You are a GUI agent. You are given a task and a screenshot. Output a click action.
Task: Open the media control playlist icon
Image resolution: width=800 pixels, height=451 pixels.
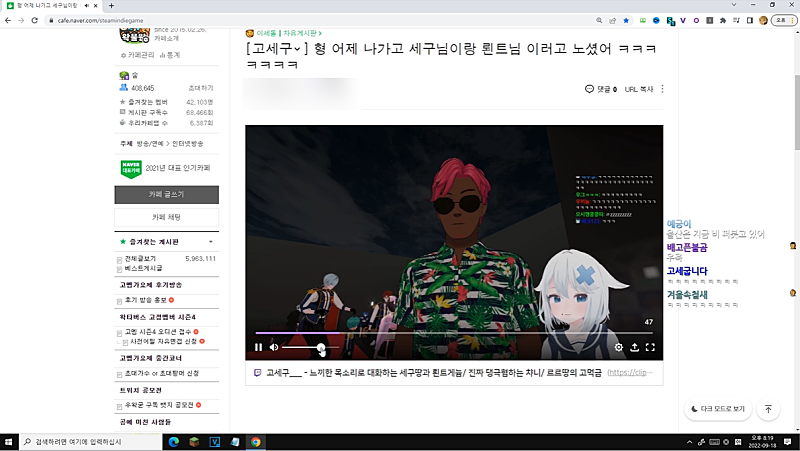click(736, 20)
